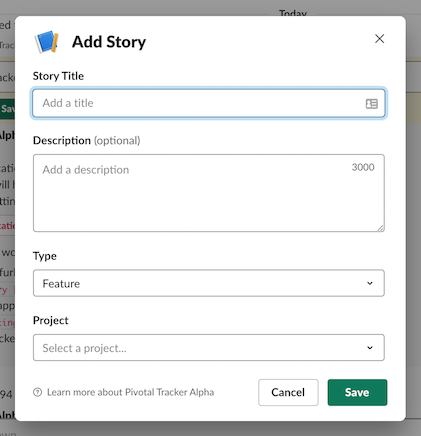The image size is (421, 436).
Task: Save the new story
Action: (x=357, y=392)
